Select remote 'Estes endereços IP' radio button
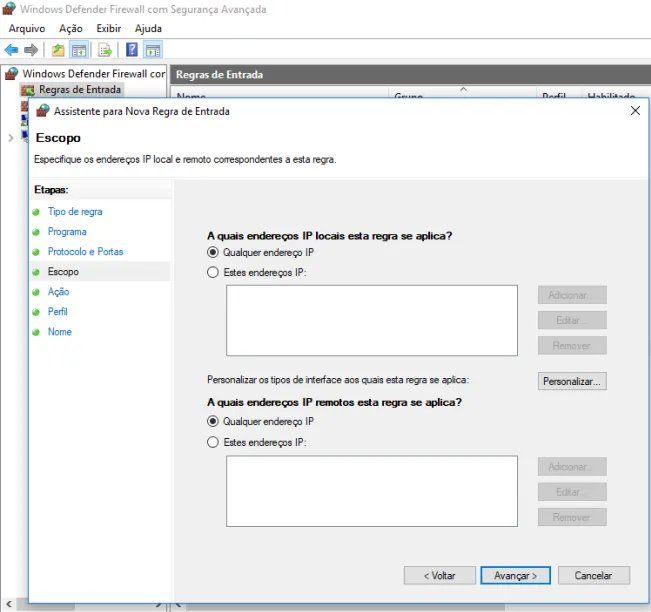Viewport: 651px width, 612px height. tap(213, 442)
